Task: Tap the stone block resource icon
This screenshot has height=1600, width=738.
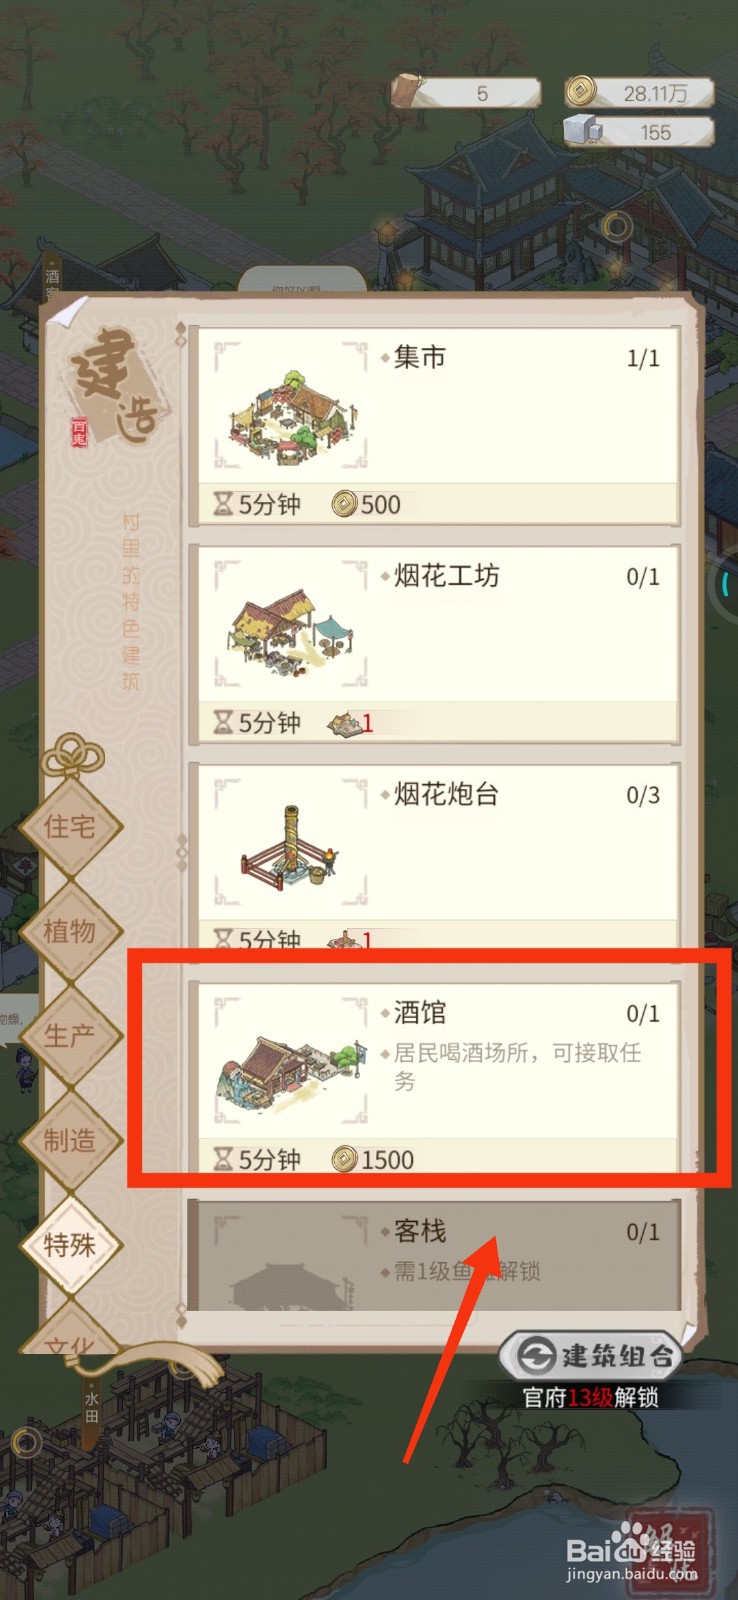Action: [582, 131]
